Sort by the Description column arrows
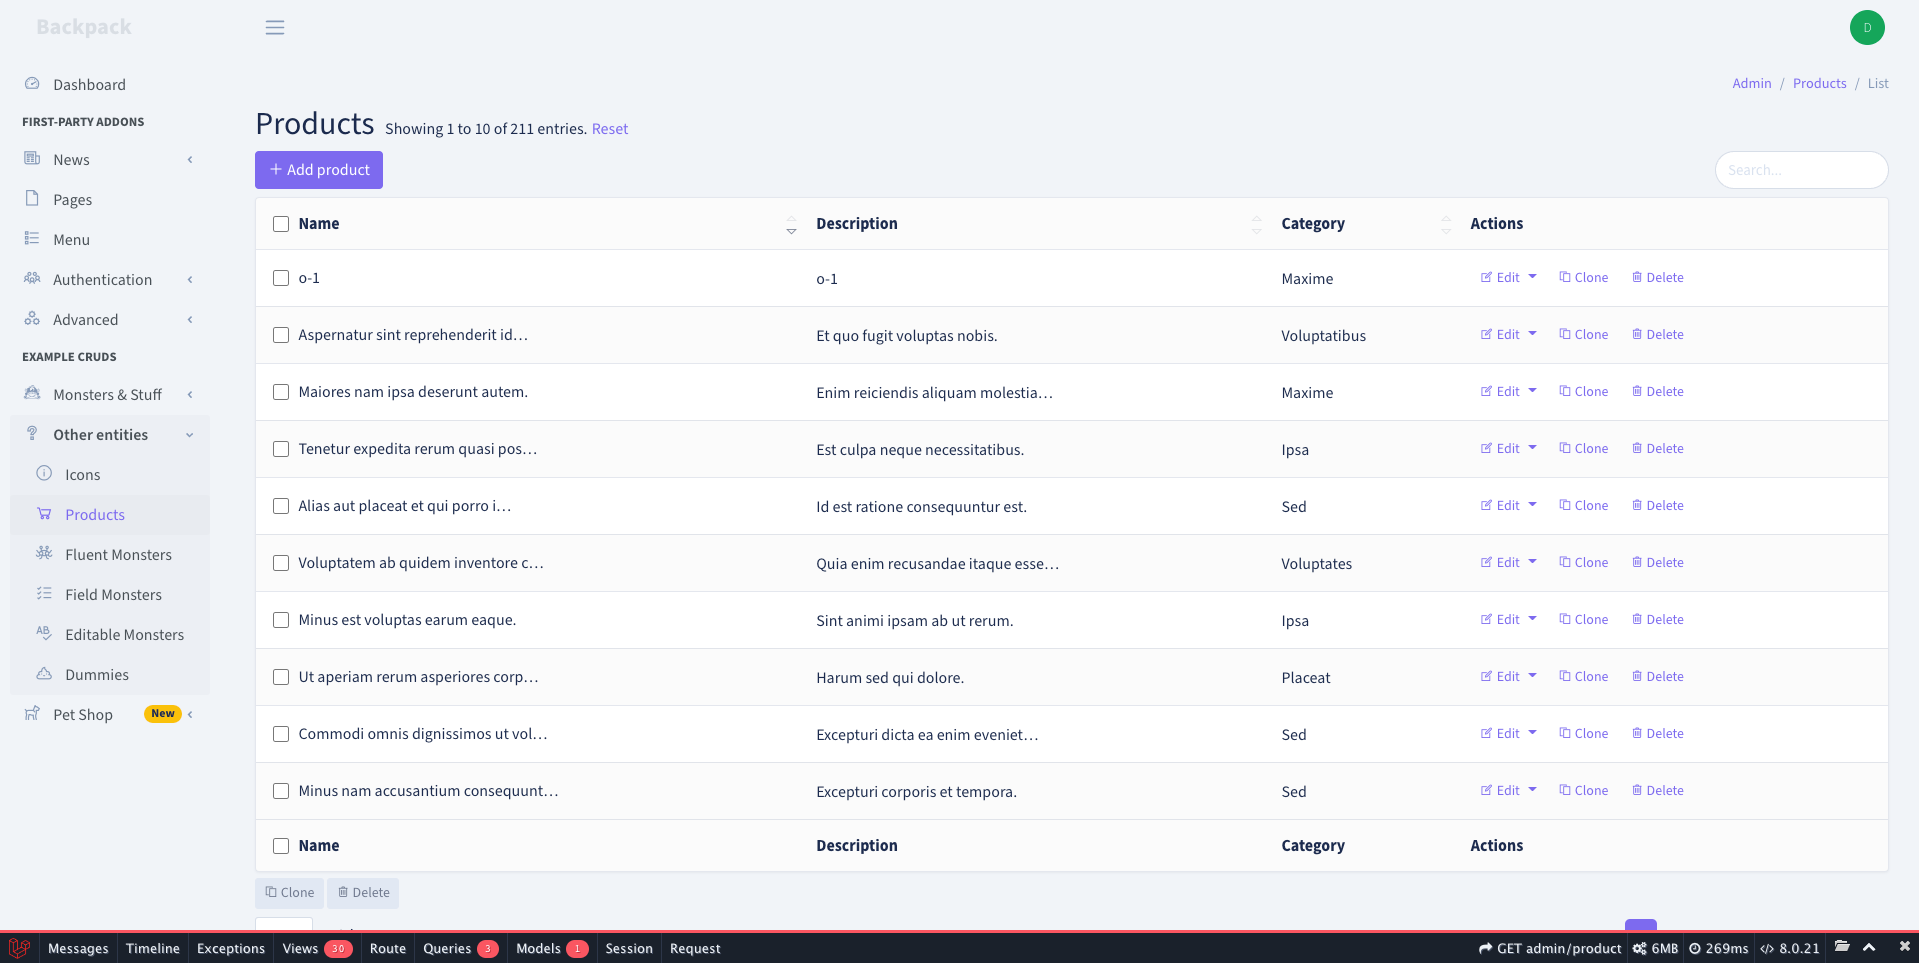This screenshot has height=963, width=1919. (1256, 225)
